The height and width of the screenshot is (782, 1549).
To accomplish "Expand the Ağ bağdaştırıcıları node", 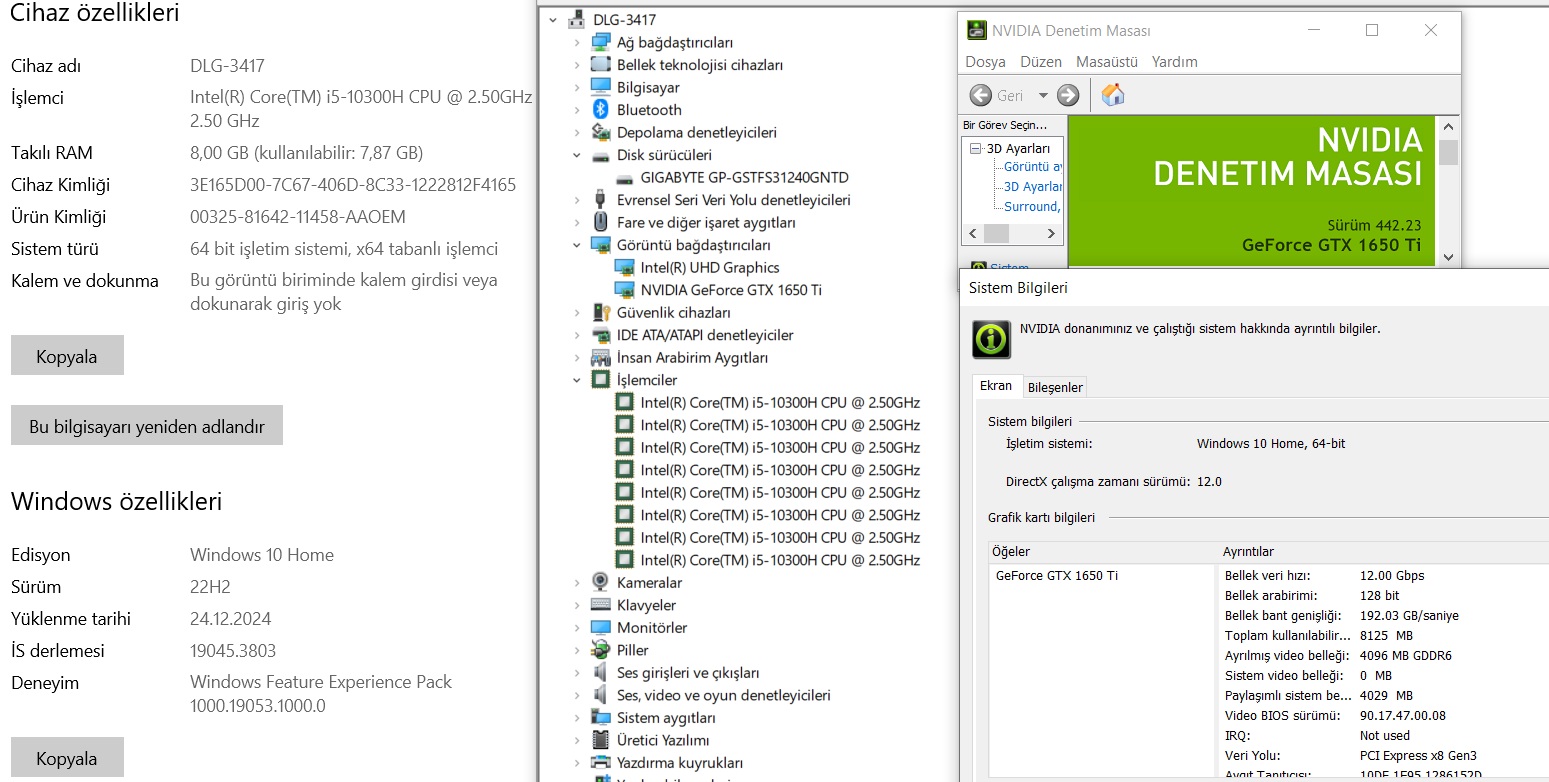I will (577, 42).
